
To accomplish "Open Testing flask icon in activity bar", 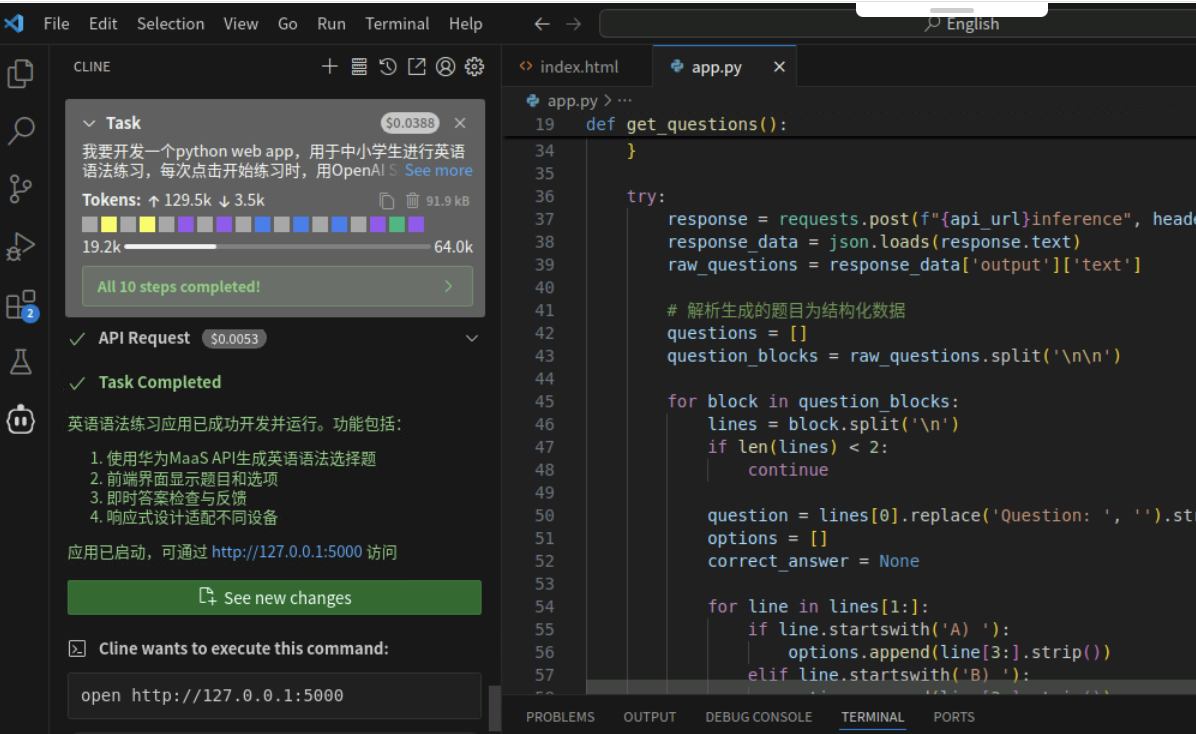I will point(20,362).
